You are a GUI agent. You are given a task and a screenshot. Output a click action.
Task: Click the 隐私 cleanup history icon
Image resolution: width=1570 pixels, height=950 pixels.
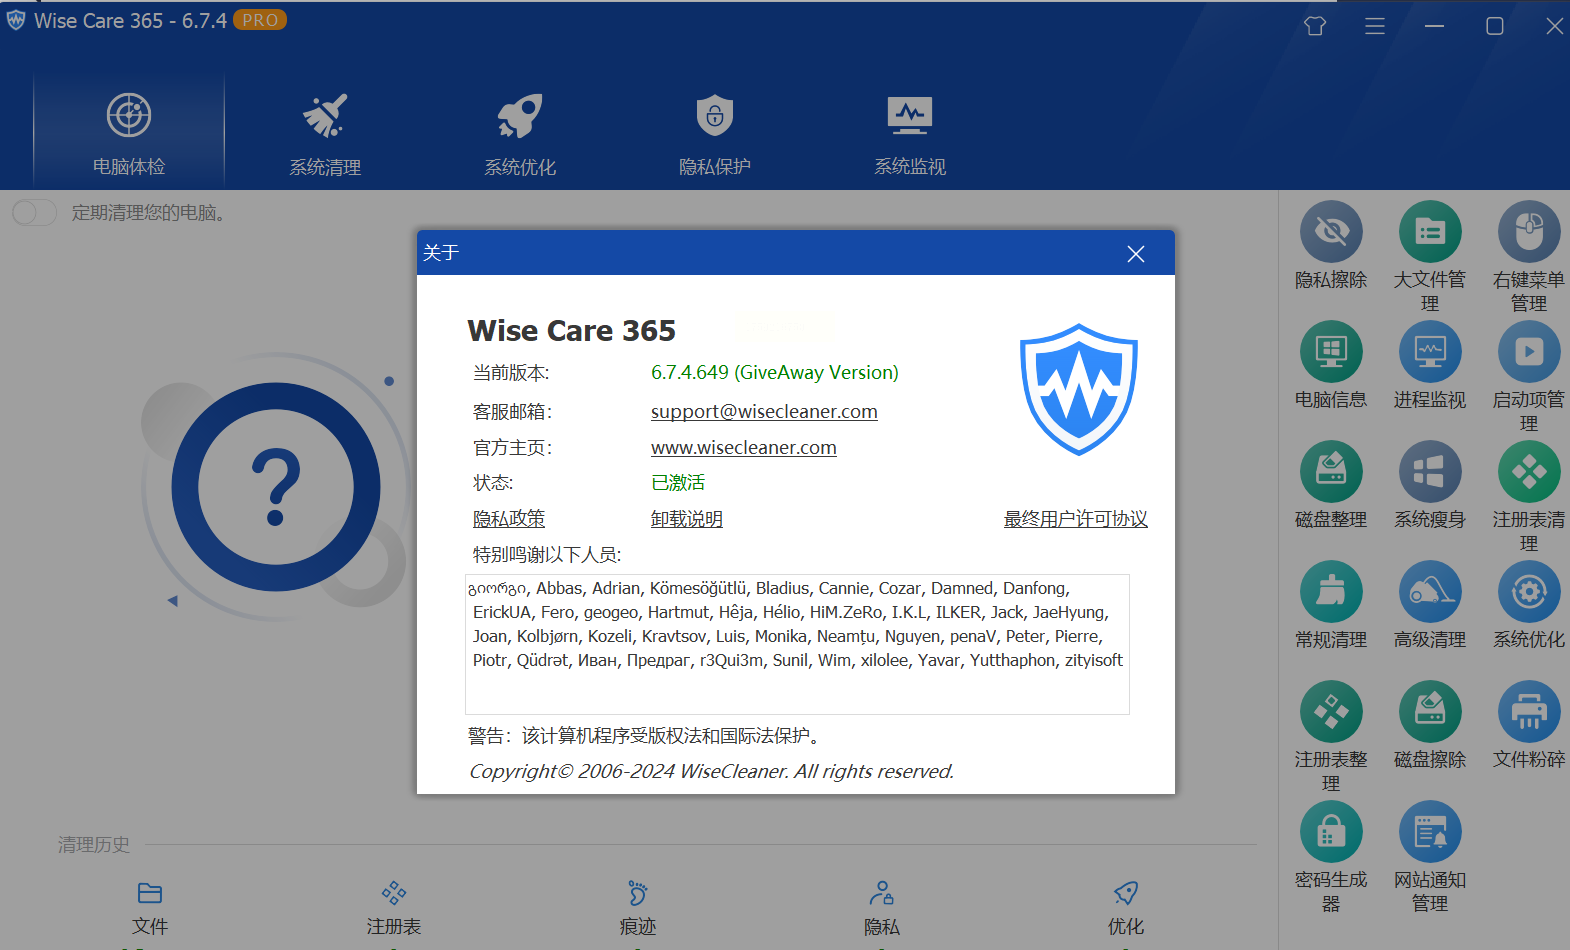pyautogui.click(x=882, y=893)
